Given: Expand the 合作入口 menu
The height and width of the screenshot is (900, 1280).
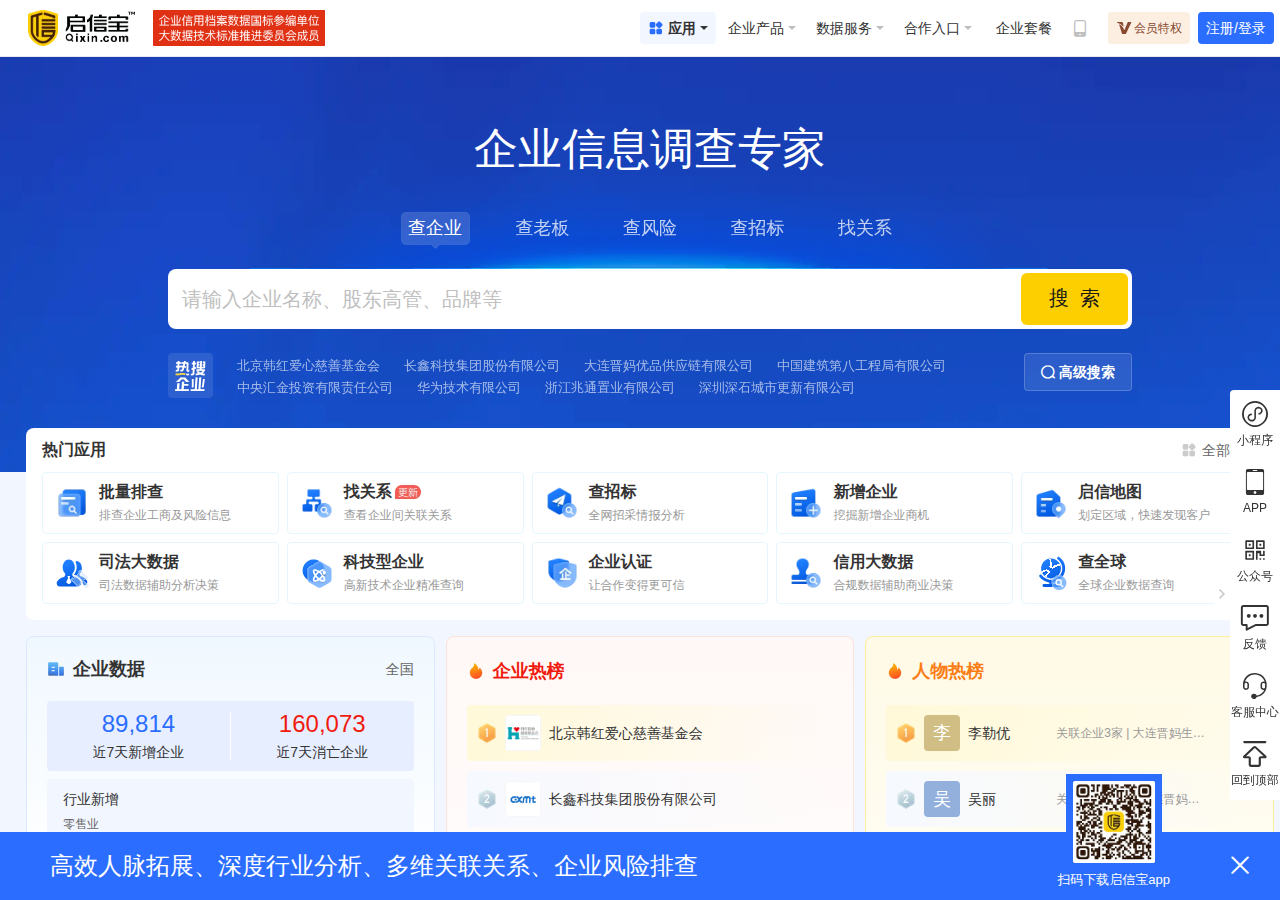Looking at the screenshot, I should coord(938,28).
